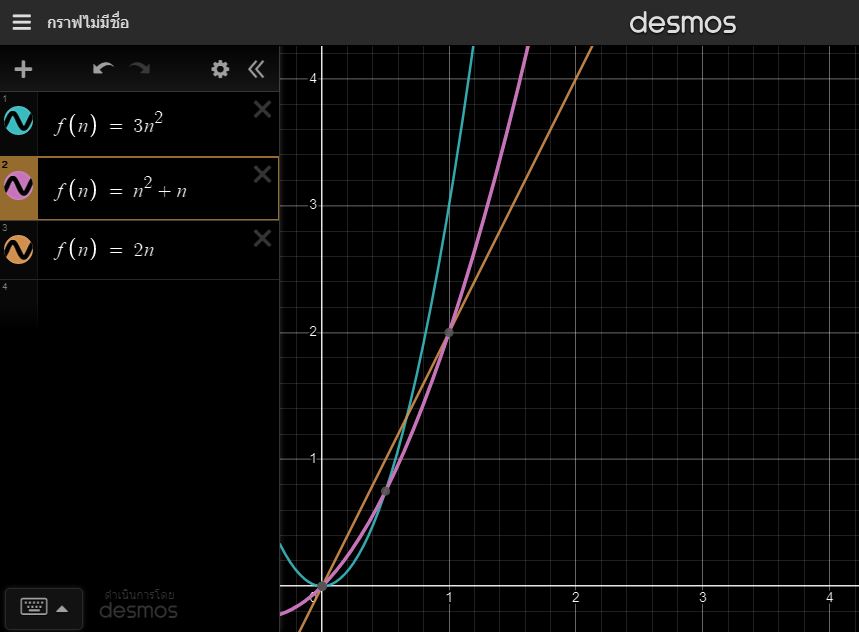
Task: Click the add expression plus icon
Action: point(23,69)
